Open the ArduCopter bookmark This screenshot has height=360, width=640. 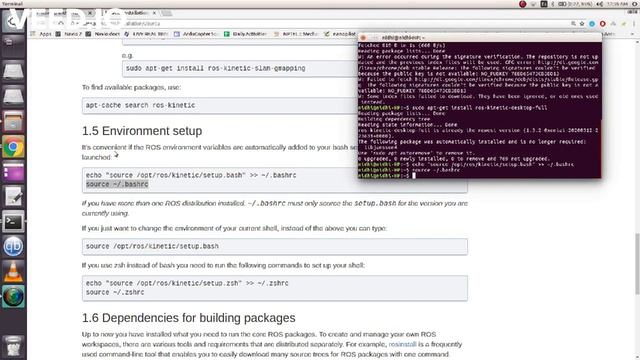196,34
